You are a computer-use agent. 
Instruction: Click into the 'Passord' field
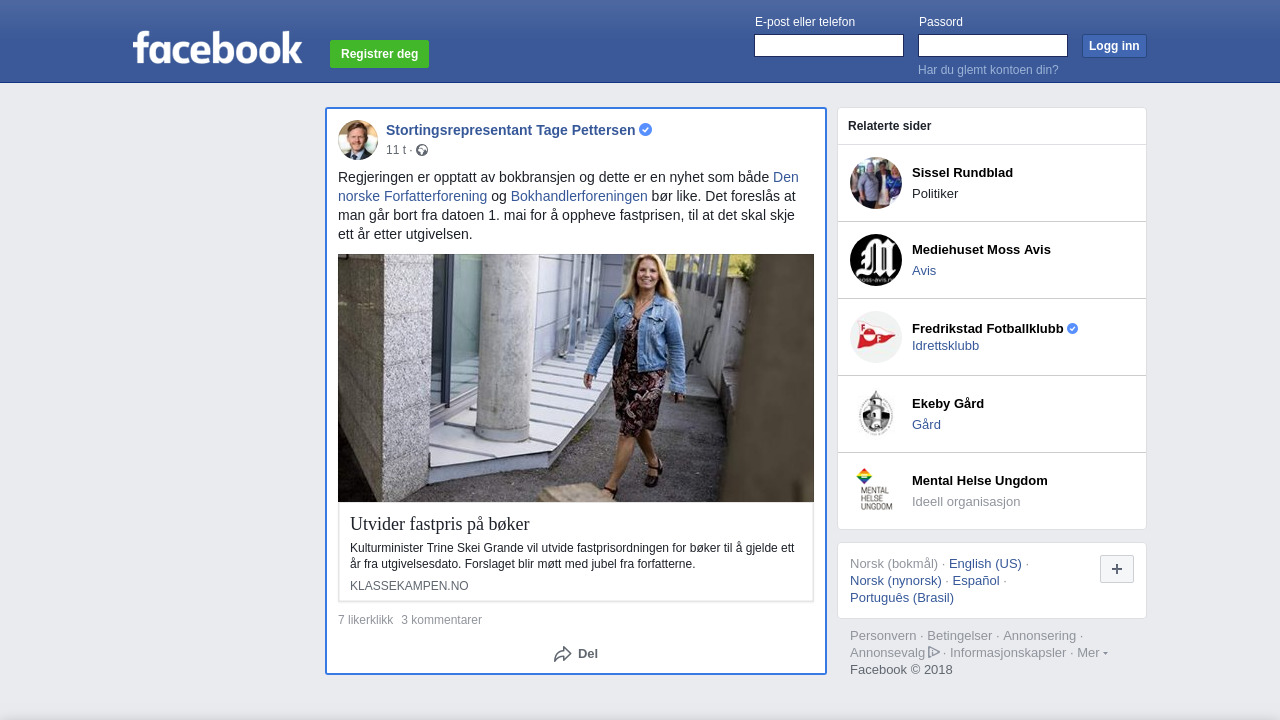coord(993,46)
